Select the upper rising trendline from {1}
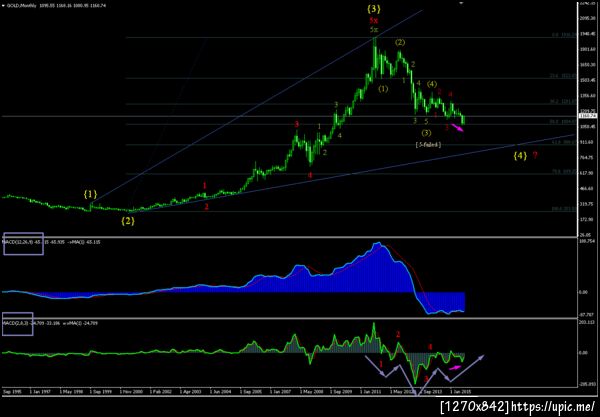The height and width of the screenshot is (417, 600). (256, 108)
